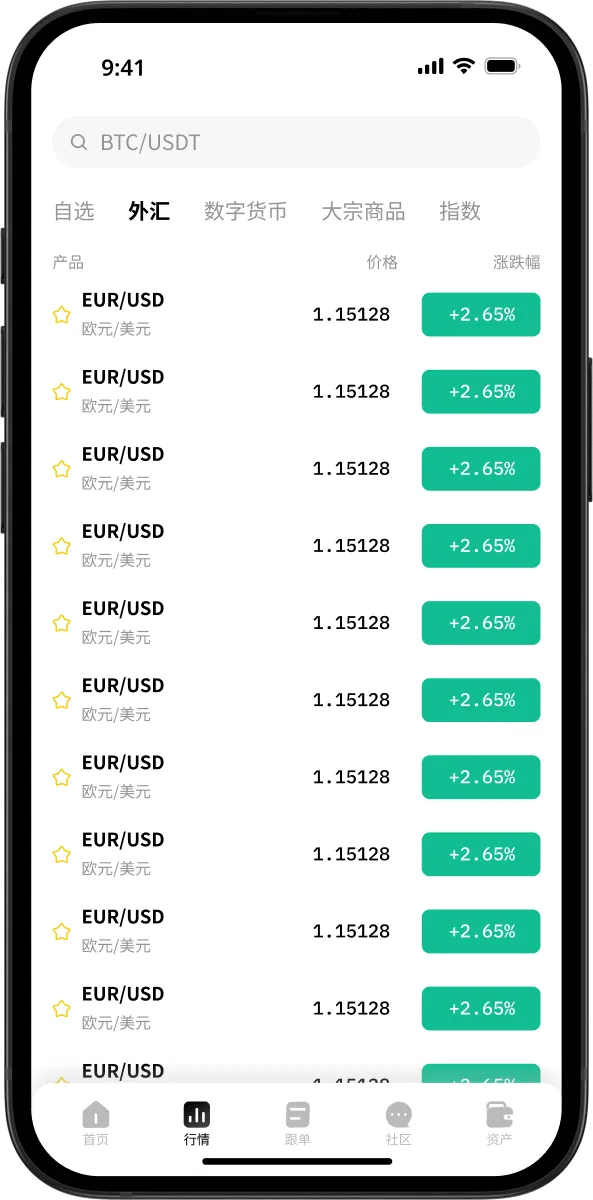Click the topmost green +2.65% button
Viewport: 593px width, 1200px height.
point(481,315)
